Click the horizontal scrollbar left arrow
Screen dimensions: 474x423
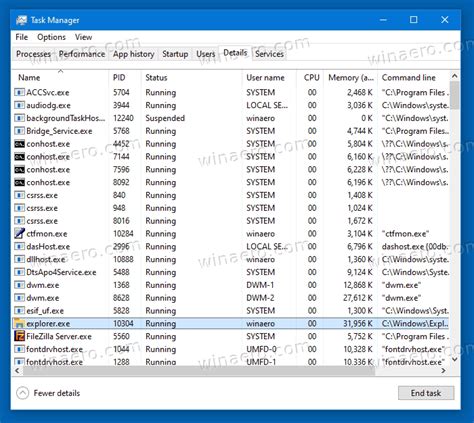pyautogui.click(x=17, y=371)
